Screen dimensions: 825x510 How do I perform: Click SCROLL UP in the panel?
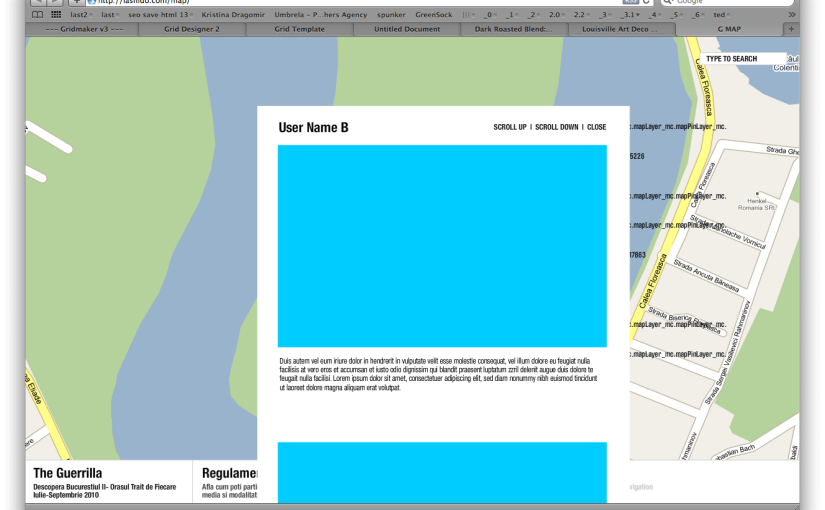point(510,127)
